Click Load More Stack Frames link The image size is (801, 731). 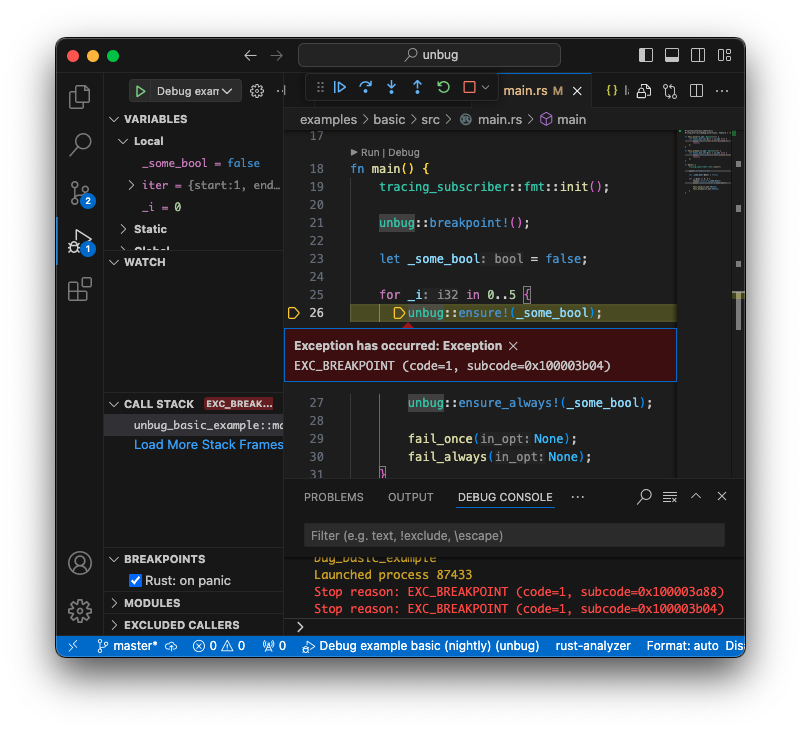[208, 445]
